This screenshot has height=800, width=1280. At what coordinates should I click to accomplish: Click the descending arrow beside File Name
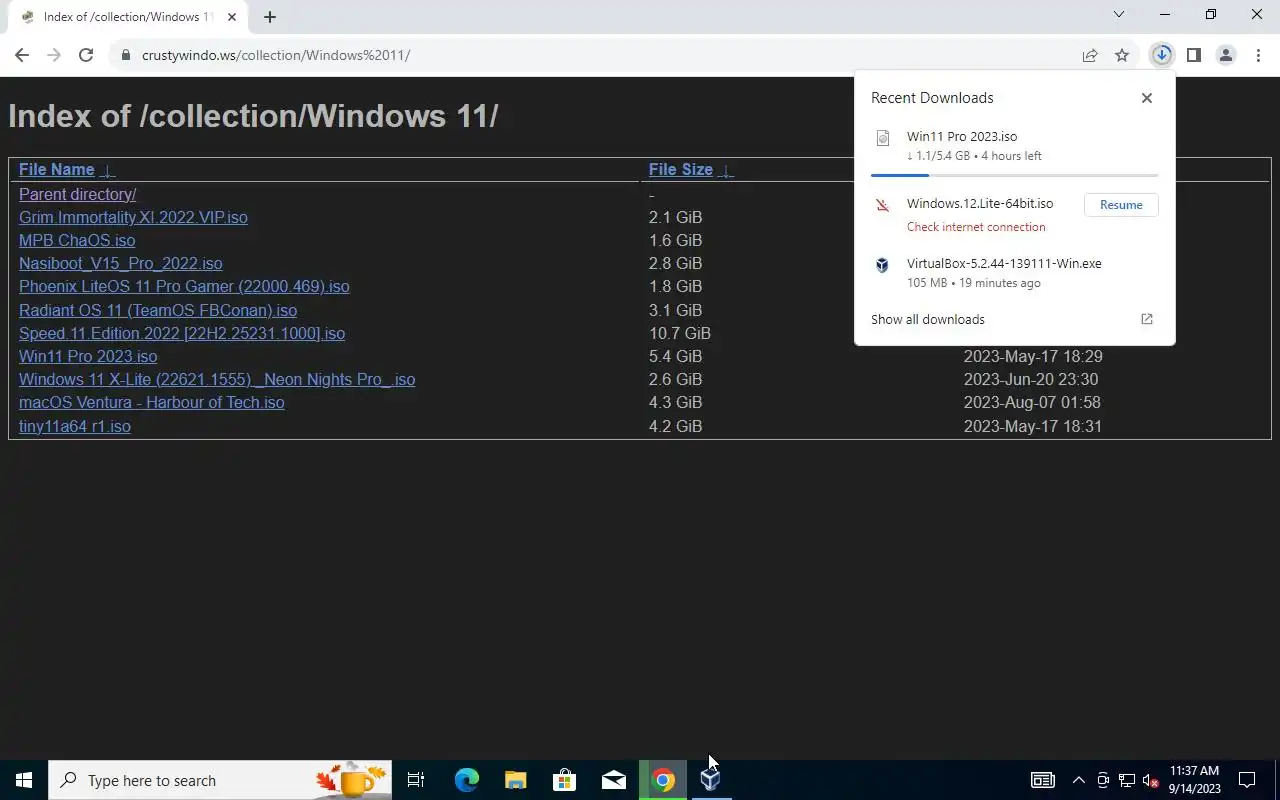pos(108,170)
